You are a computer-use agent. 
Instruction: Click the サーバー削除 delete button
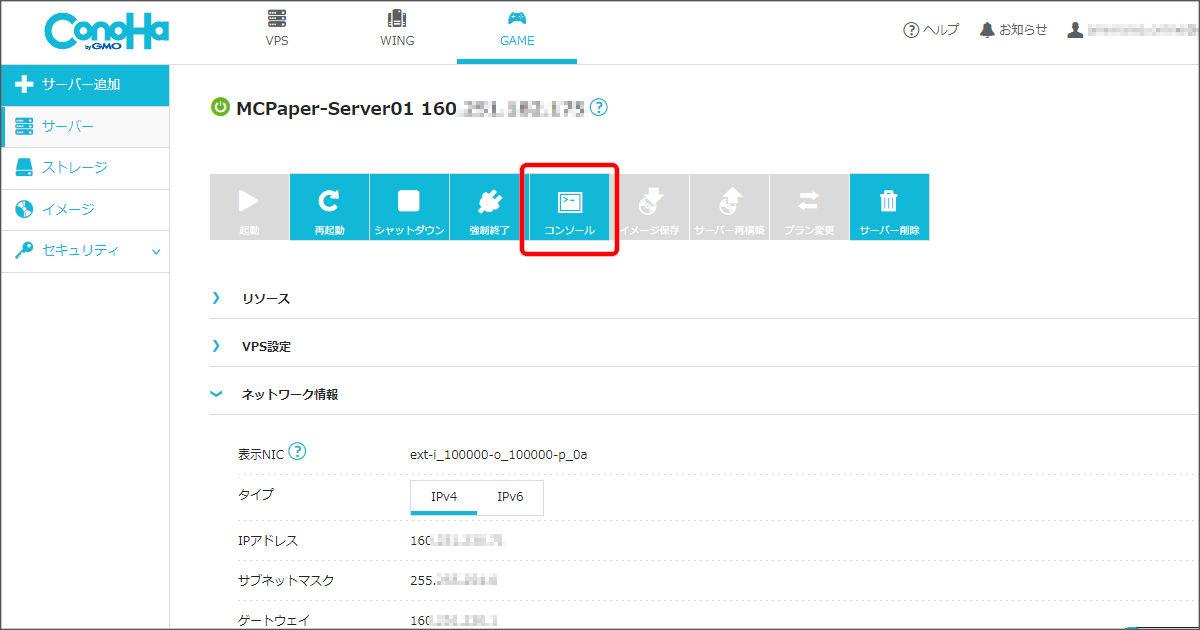coord(889,207)
